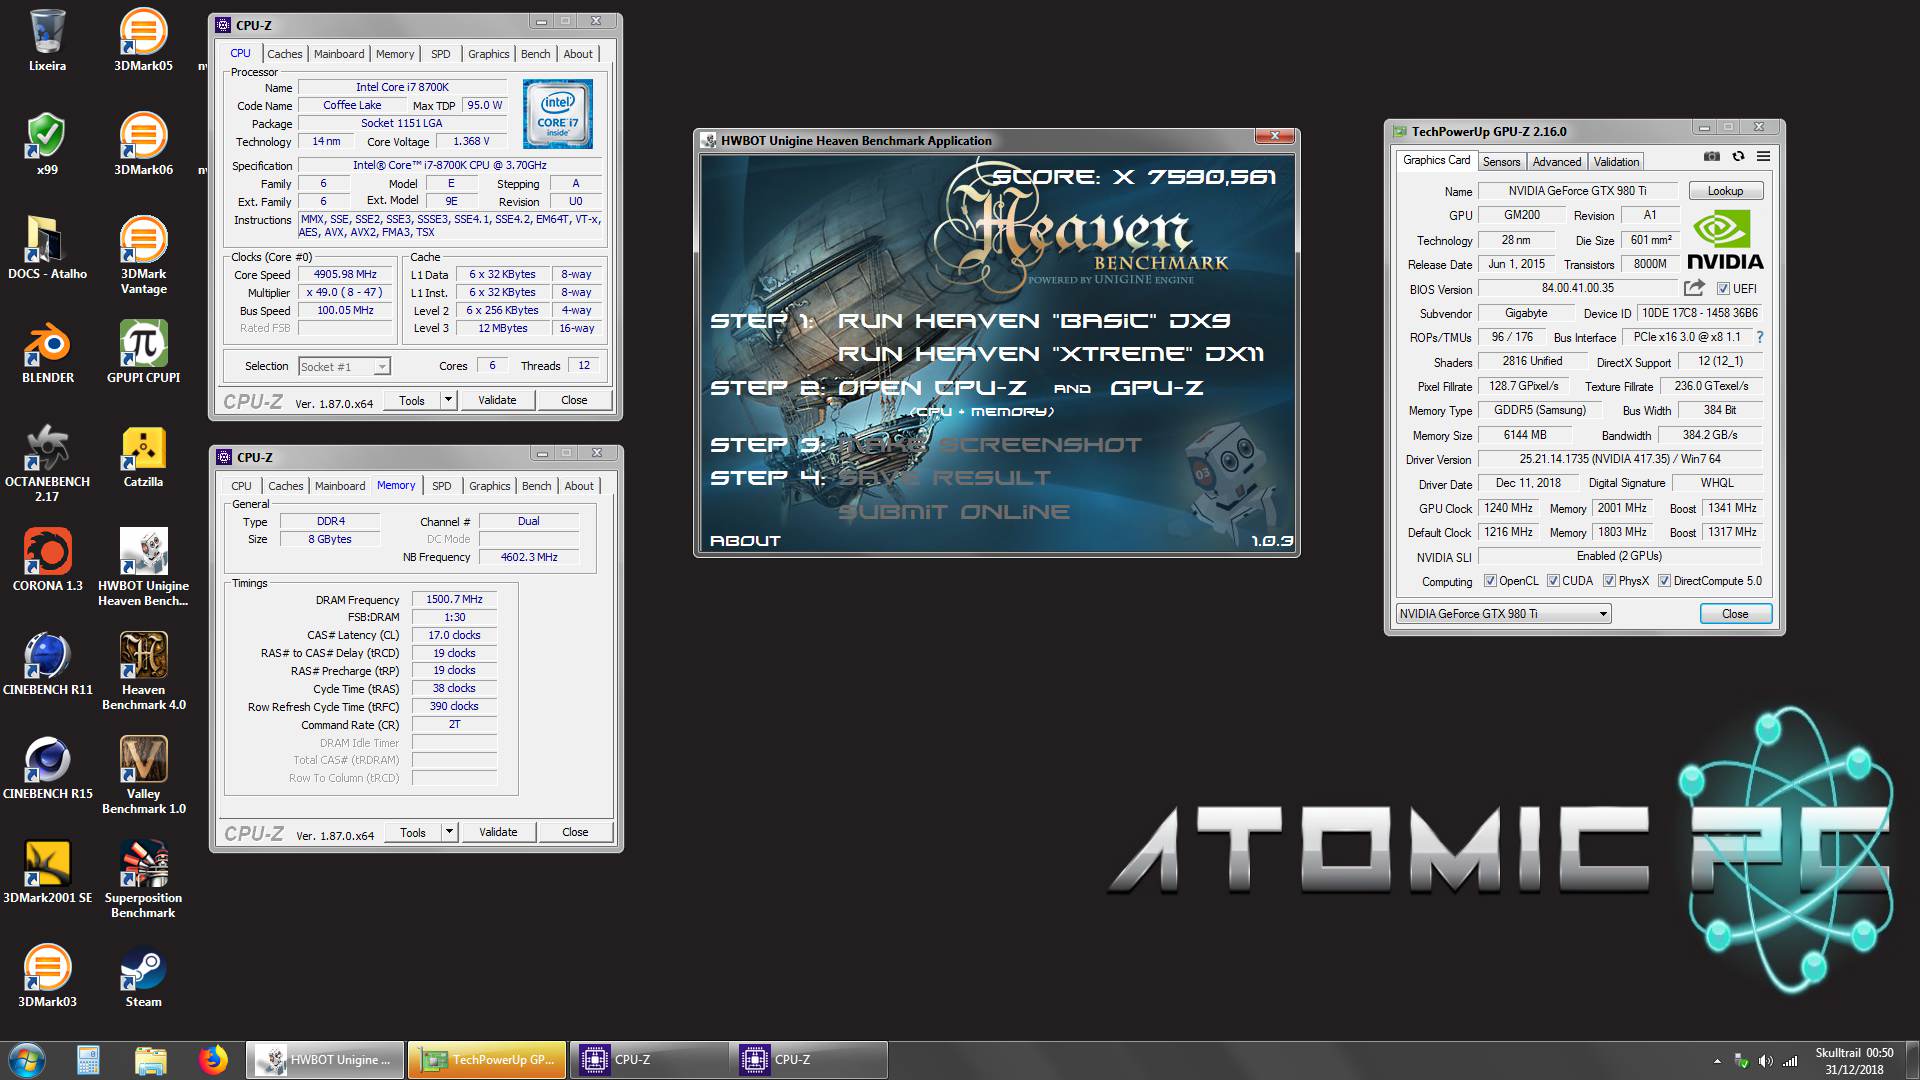Open Windows Explorer from taskbar
The image size is (1920, 1080).
pos(150,1060)
